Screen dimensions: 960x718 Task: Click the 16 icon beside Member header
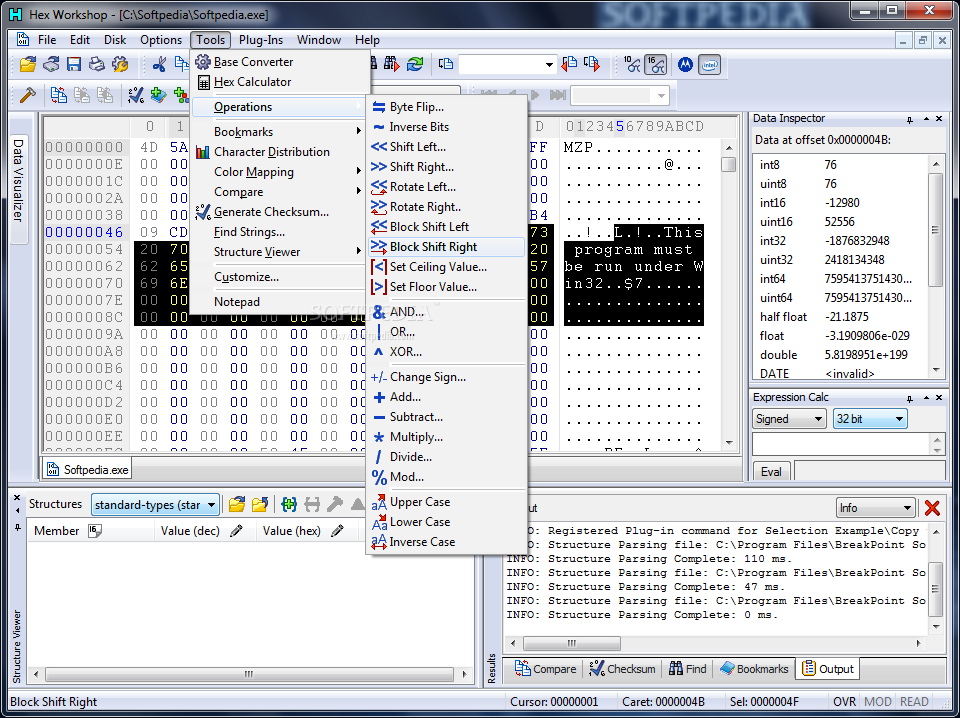(x=94, y=531)
